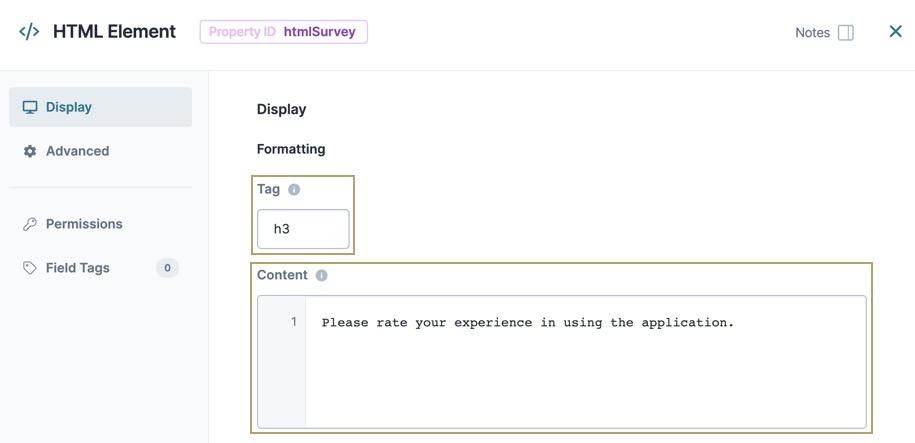The image size is (915, 443).
Task: Click the HTML Element title text
Action: point(114,32)
